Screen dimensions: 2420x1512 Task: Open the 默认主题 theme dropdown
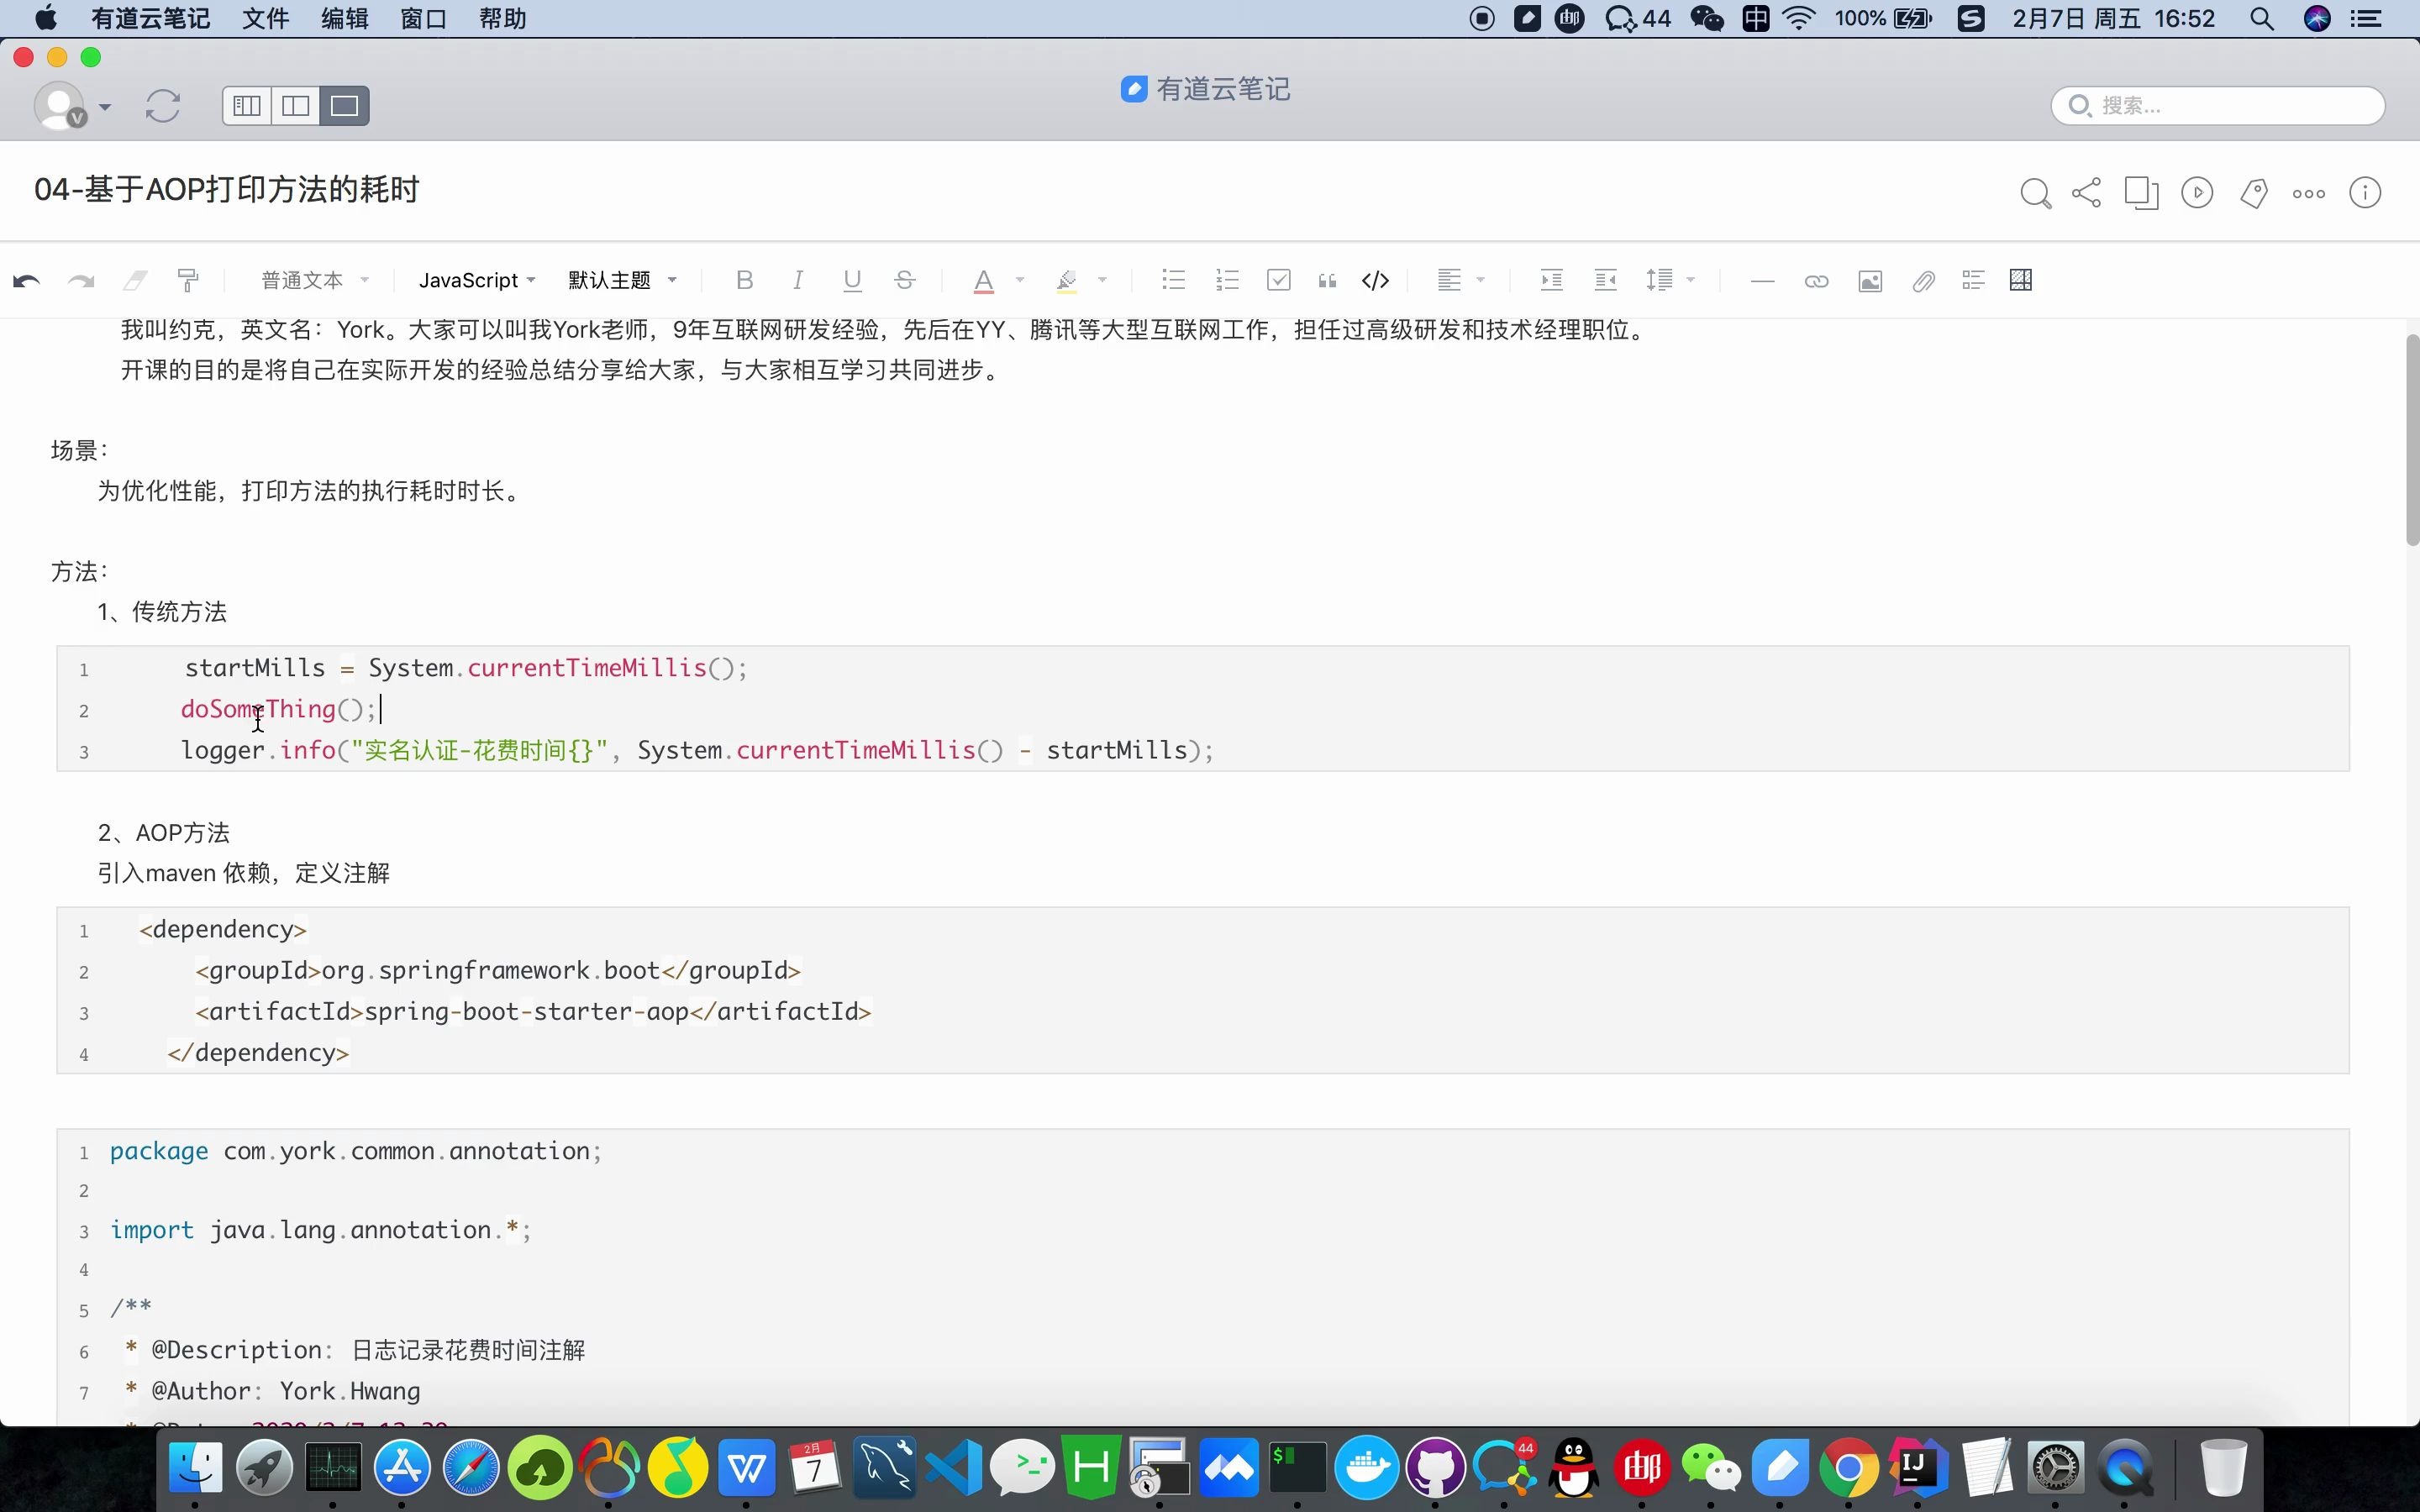(x=622, y=281)
